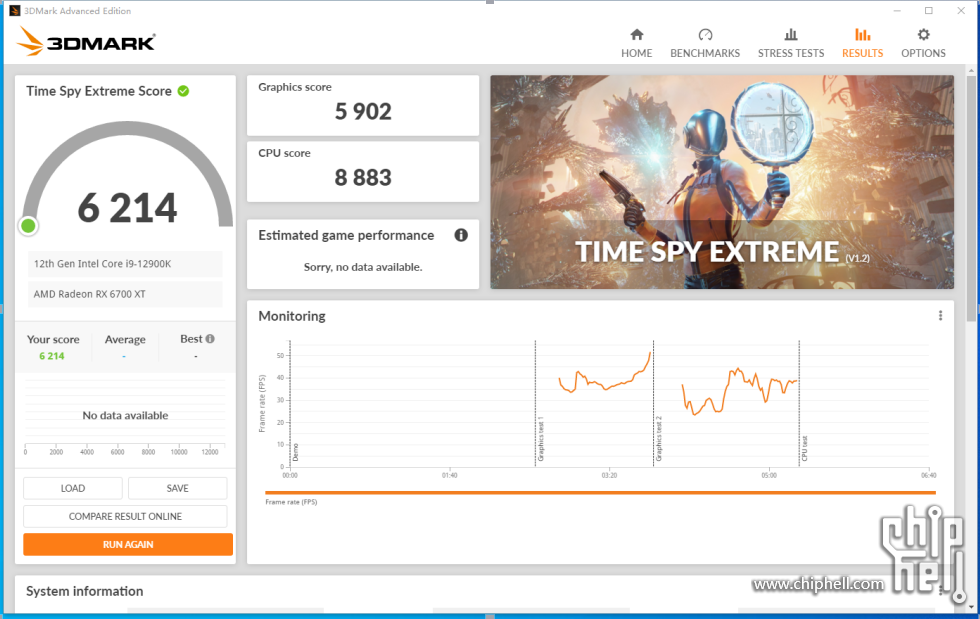This screenshot has height=619, width=980.
Task: Open the Results bar chart icon
Action: (862, 34)
